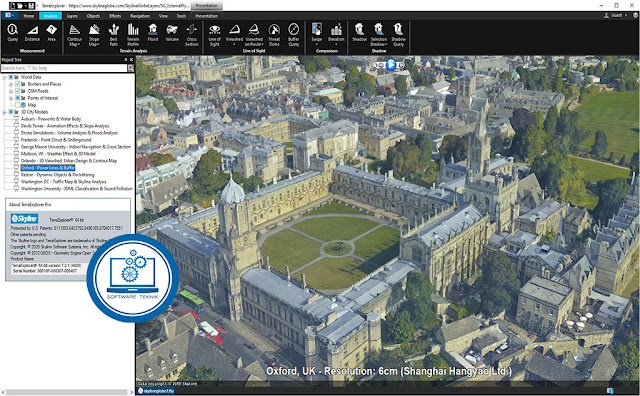Open the Shadow Query tool

[398, 35]
